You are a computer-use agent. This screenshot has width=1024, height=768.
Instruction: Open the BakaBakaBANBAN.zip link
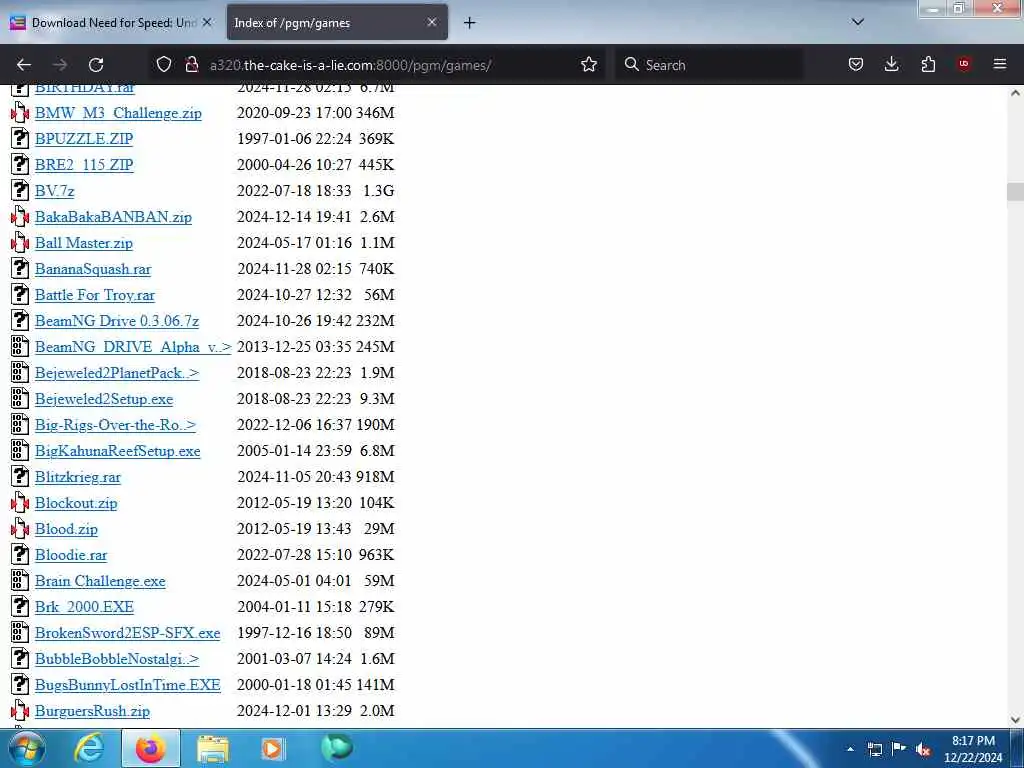coord(113,217)
